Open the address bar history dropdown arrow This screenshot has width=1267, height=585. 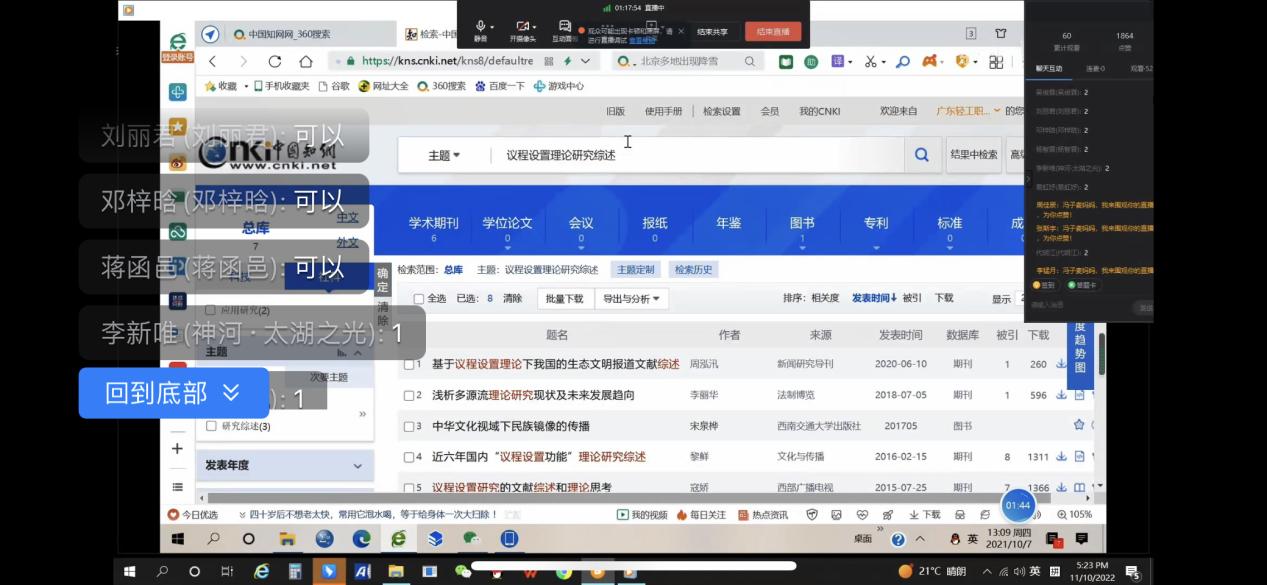[x=586, y=61]
